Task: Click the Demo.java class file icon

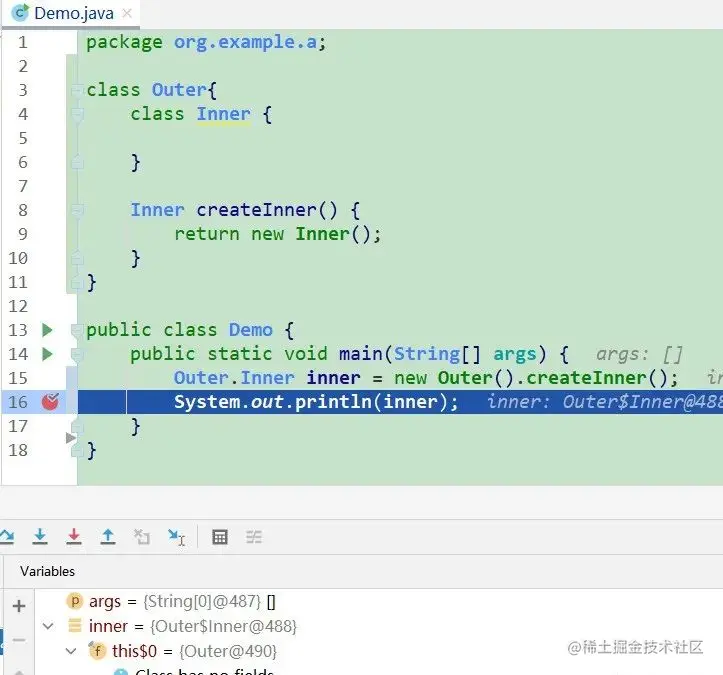Action: point(20,13)
